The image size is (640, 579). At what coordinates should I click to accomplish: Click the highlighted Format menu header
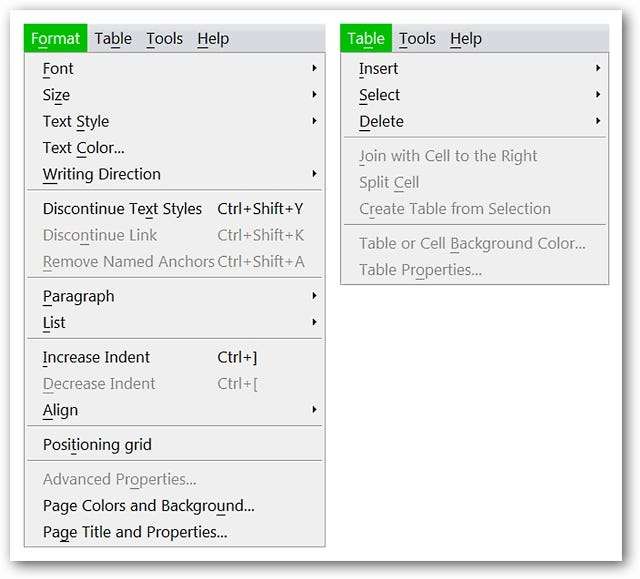coord(55,39)
